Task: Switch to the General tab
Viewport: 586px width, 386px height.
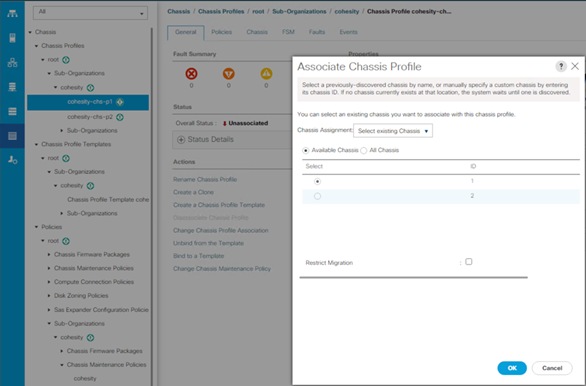Action: tap(185, 32)
